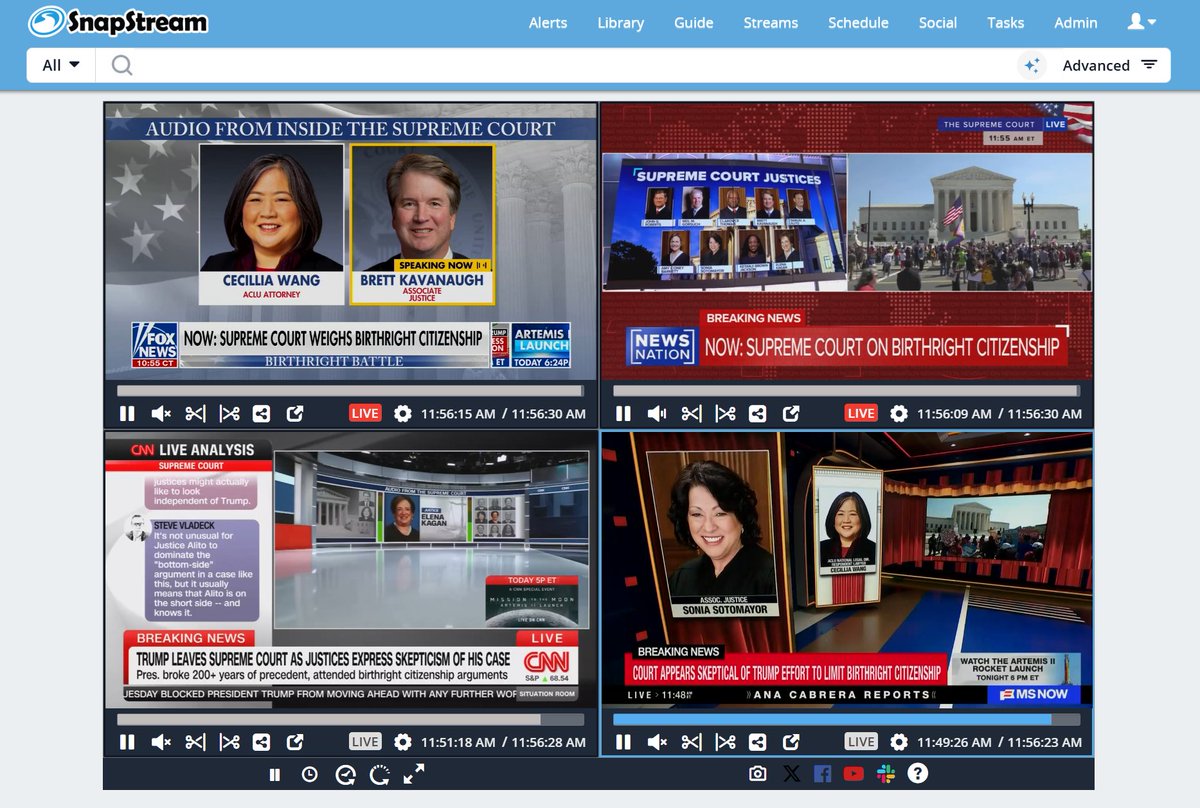This screenshot has width=1200, height=808.
Task: Go to the Admin page
Action: click(1076, 22)
